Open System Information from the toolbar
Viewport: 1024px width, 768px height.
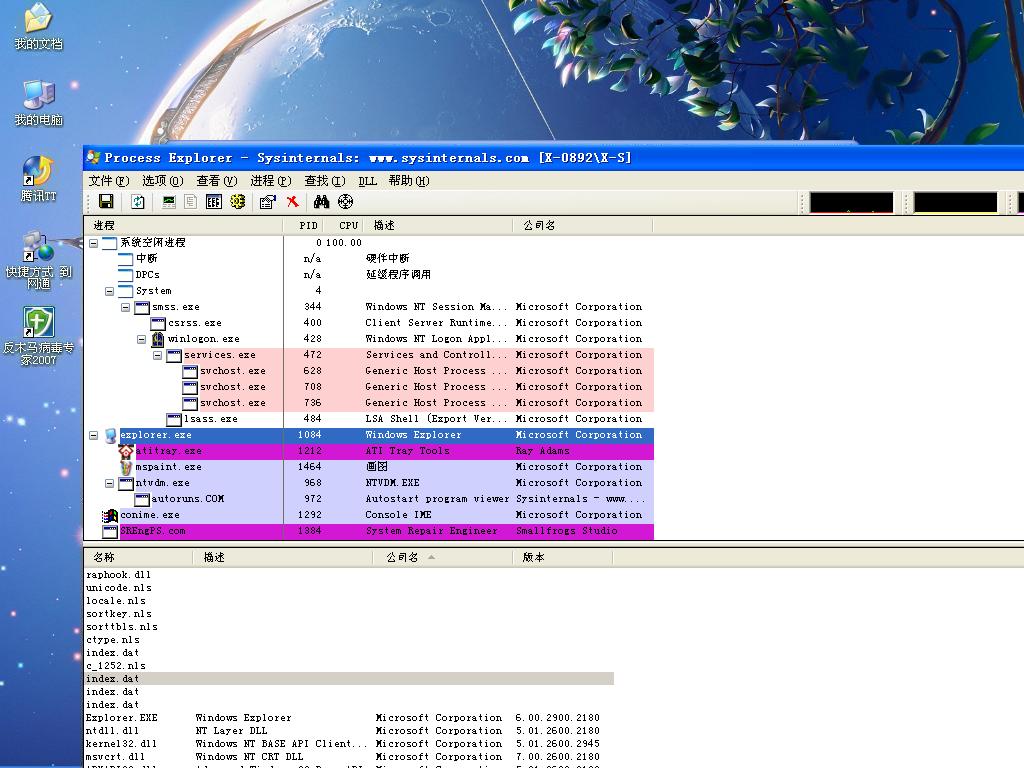[169, 202]
